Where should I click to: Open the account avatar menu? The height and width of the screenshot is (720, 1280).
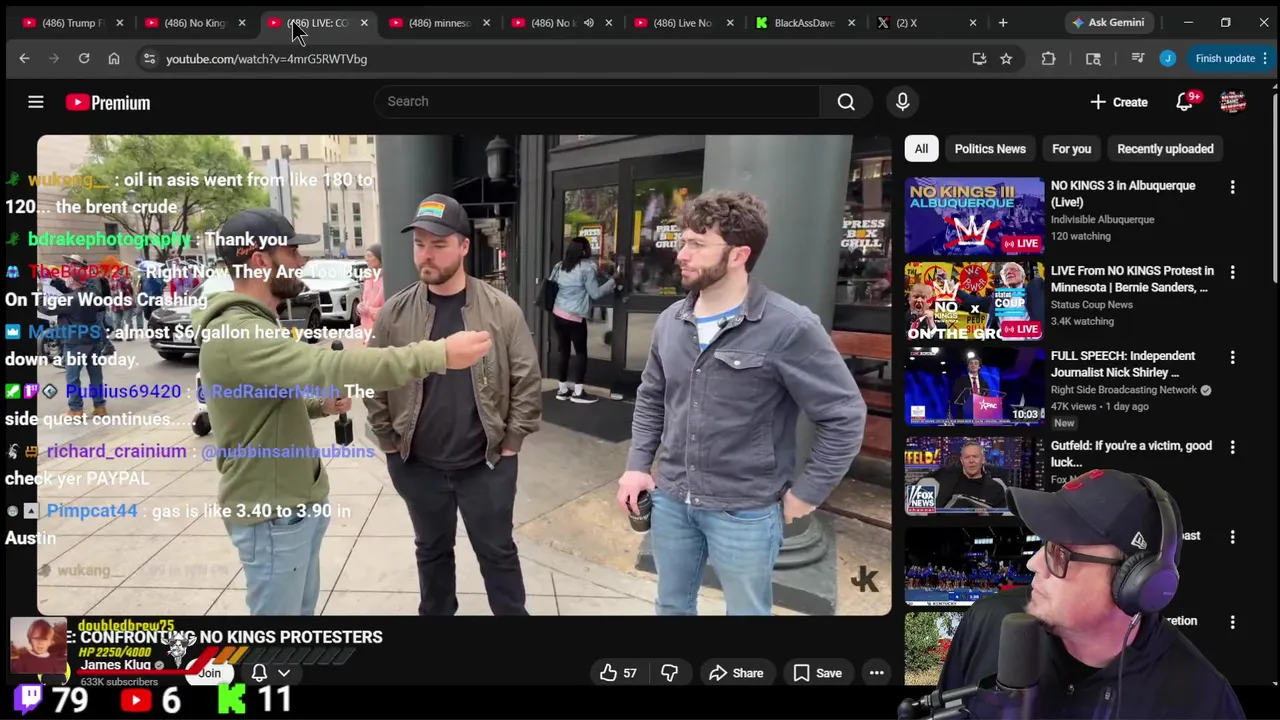pos(1232,102)
